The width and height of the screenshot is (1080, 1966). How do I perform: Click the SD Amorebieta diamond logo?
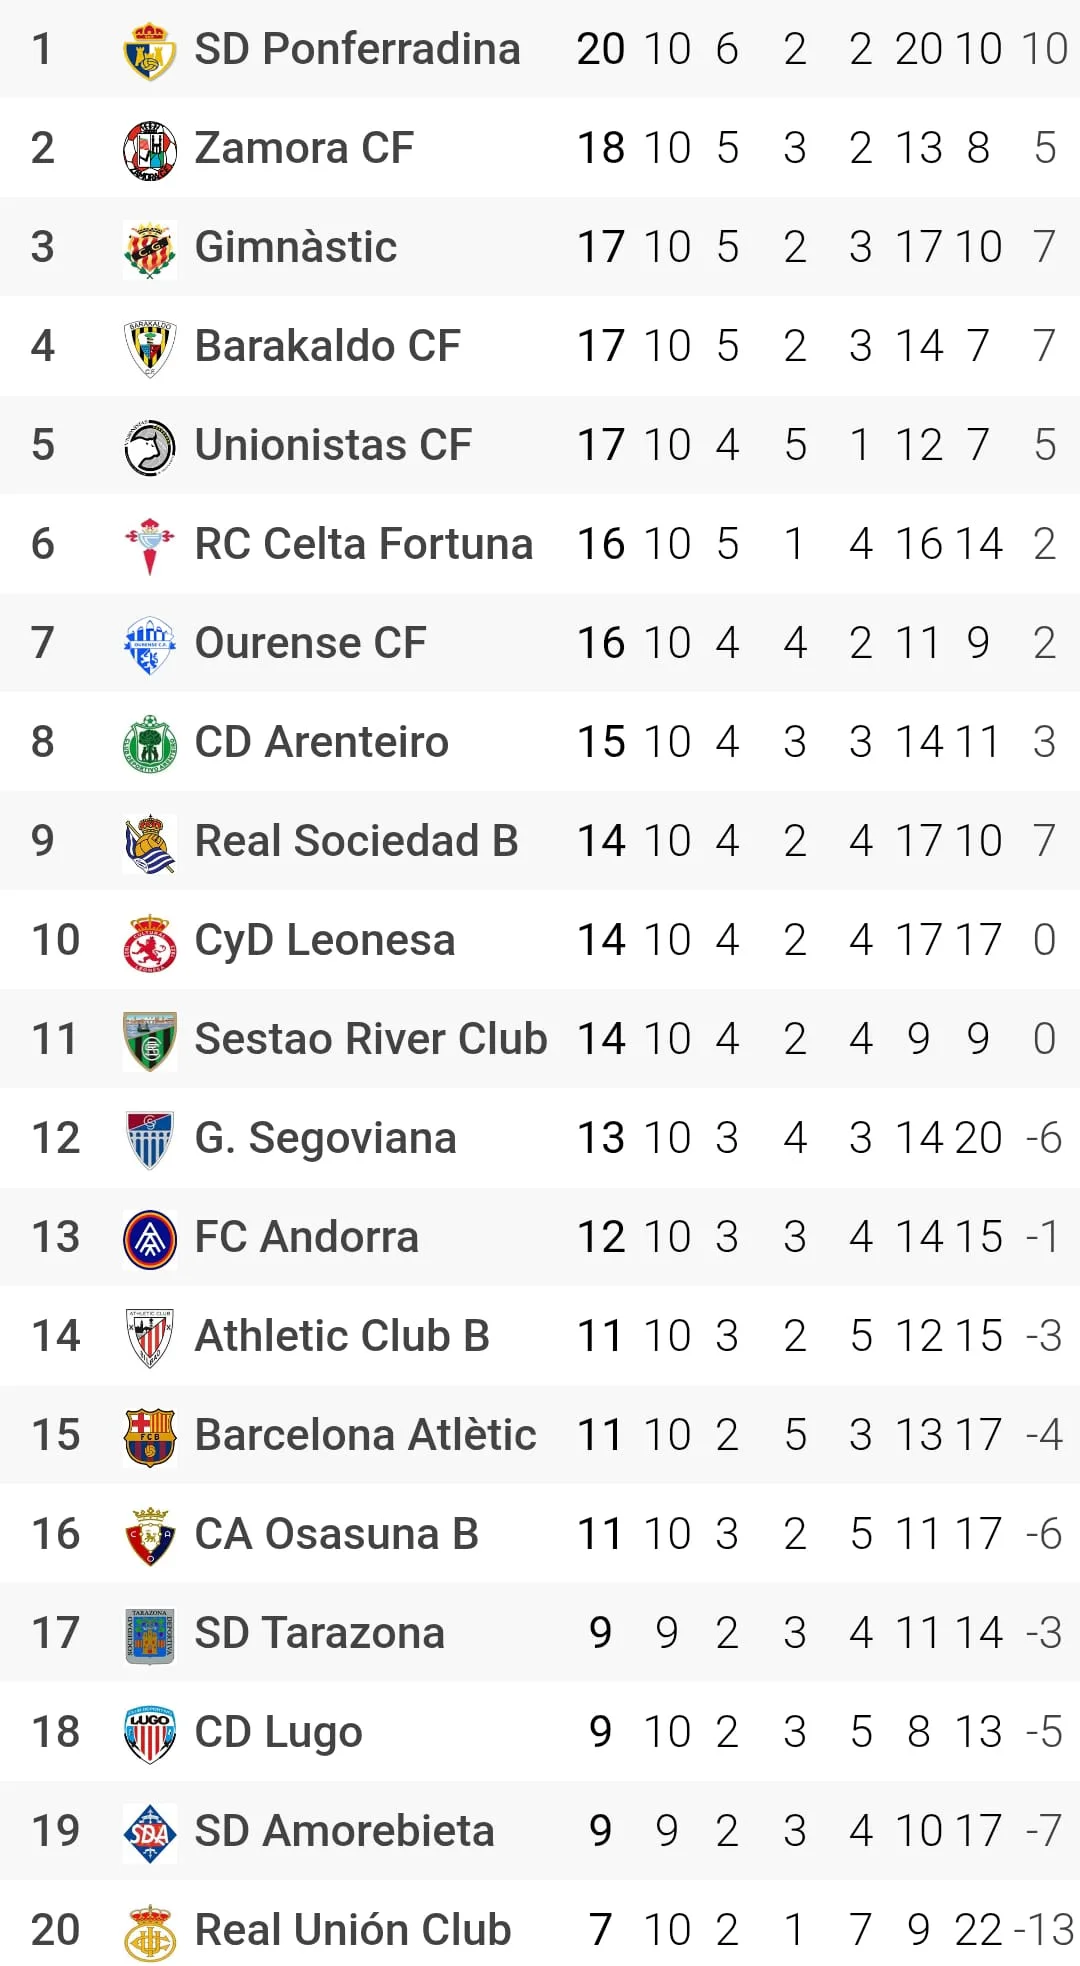point(149,1832)
